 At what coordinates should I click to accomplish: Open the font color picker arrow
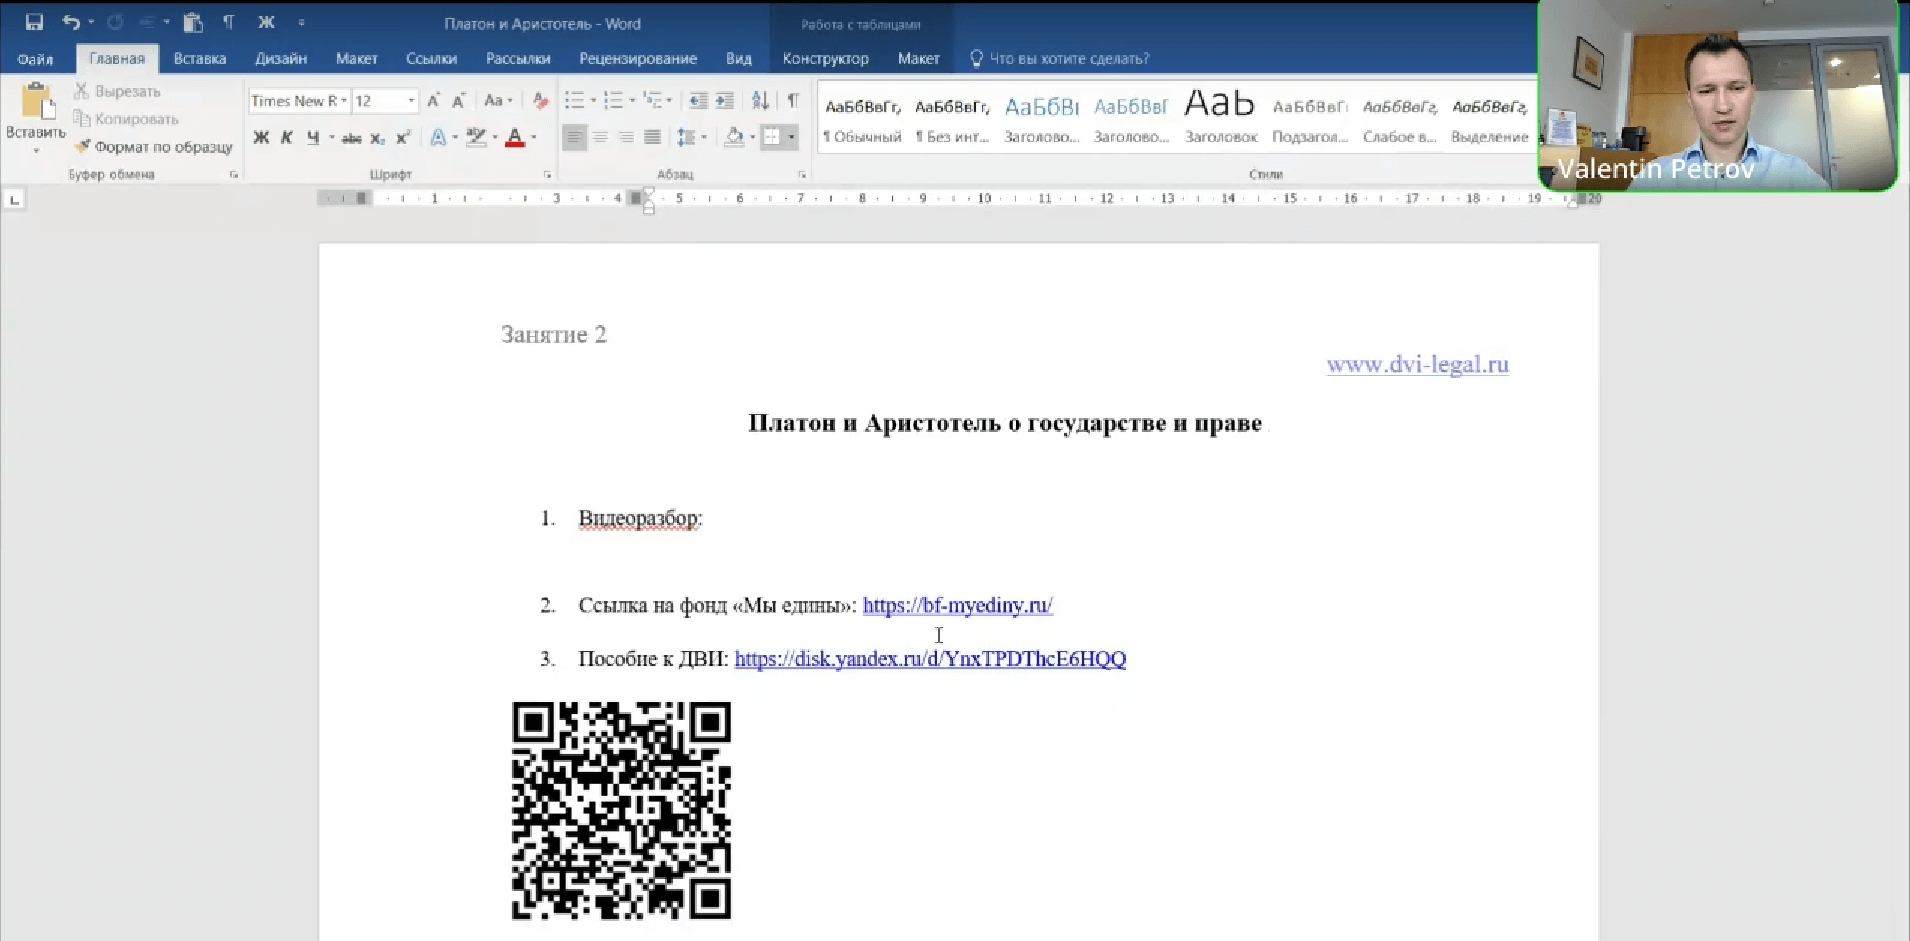coord(531,137)
